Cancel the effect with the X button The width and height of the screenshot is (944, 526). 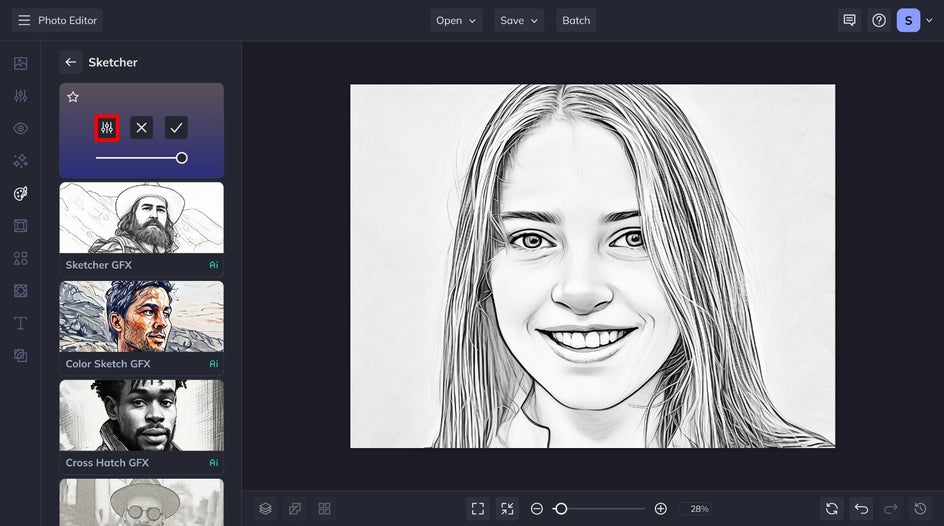[141, 128]
